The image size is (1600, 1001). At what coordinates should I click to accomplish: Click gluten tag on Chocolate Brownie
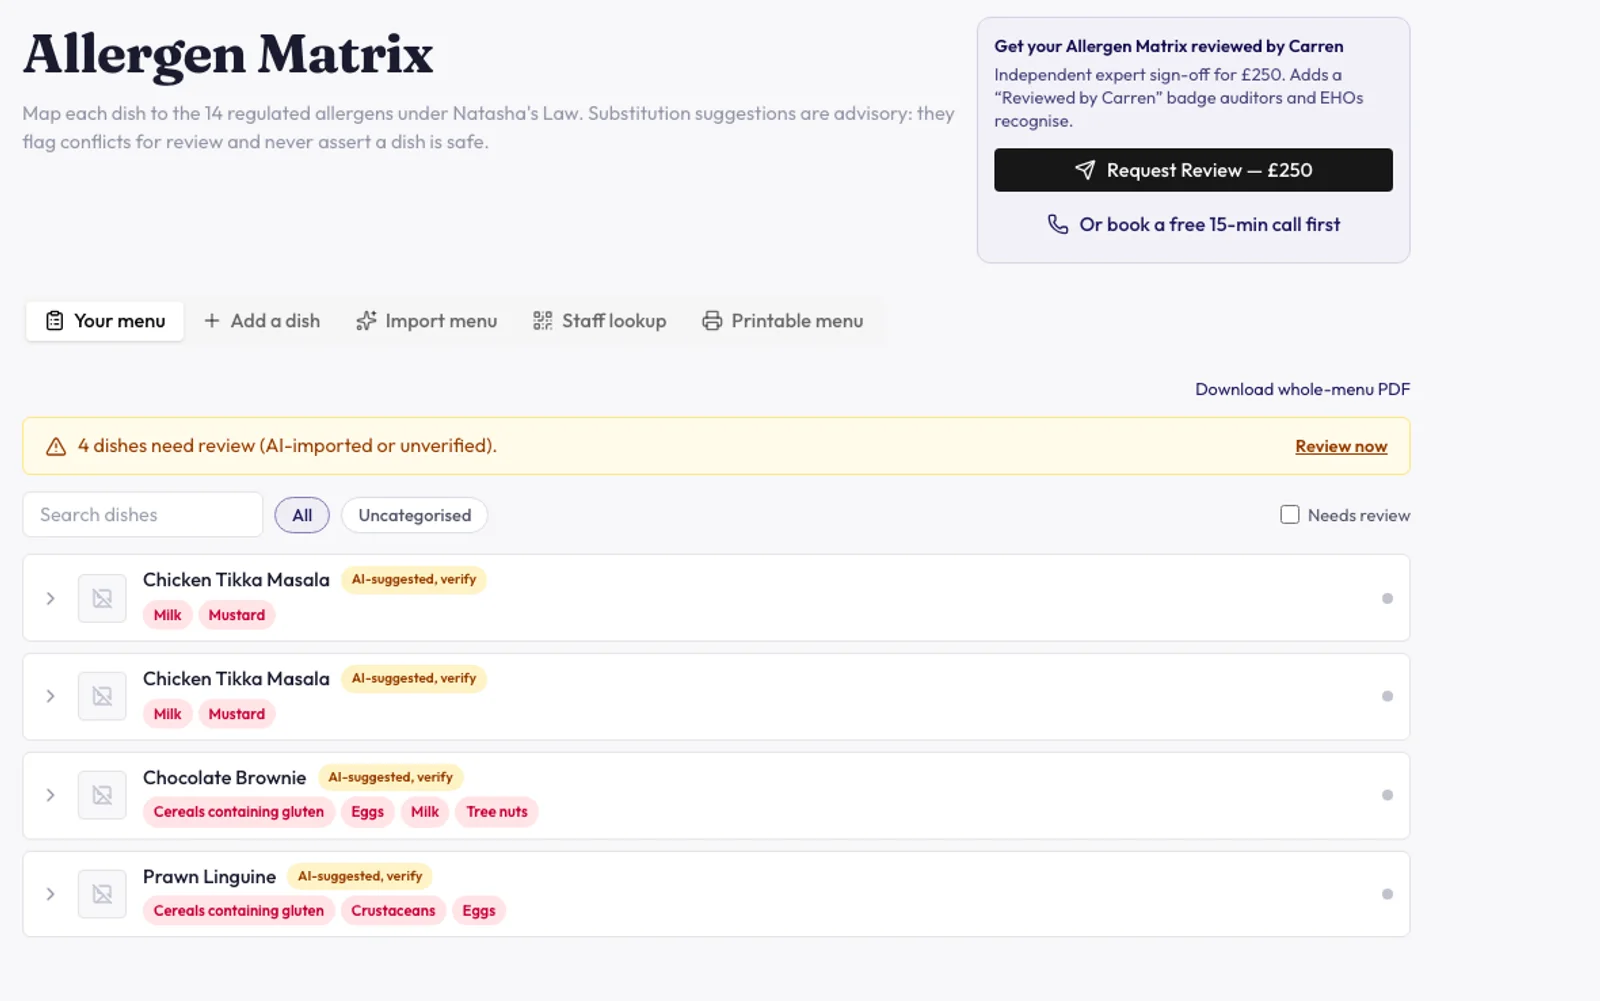239,811
